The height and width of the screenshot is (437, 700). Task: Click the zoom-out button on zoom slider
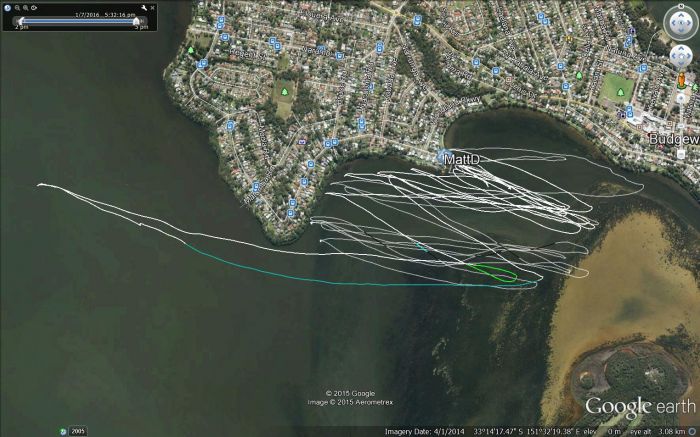point(681,154)
